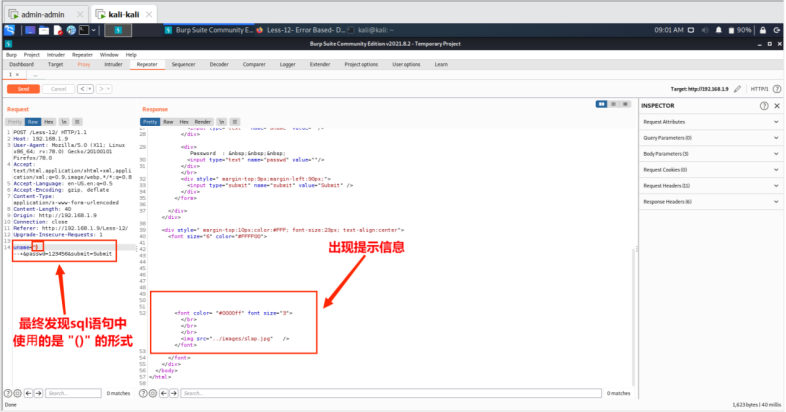
Task: Click the log out power icon in tray
Action: click(776, 30)
